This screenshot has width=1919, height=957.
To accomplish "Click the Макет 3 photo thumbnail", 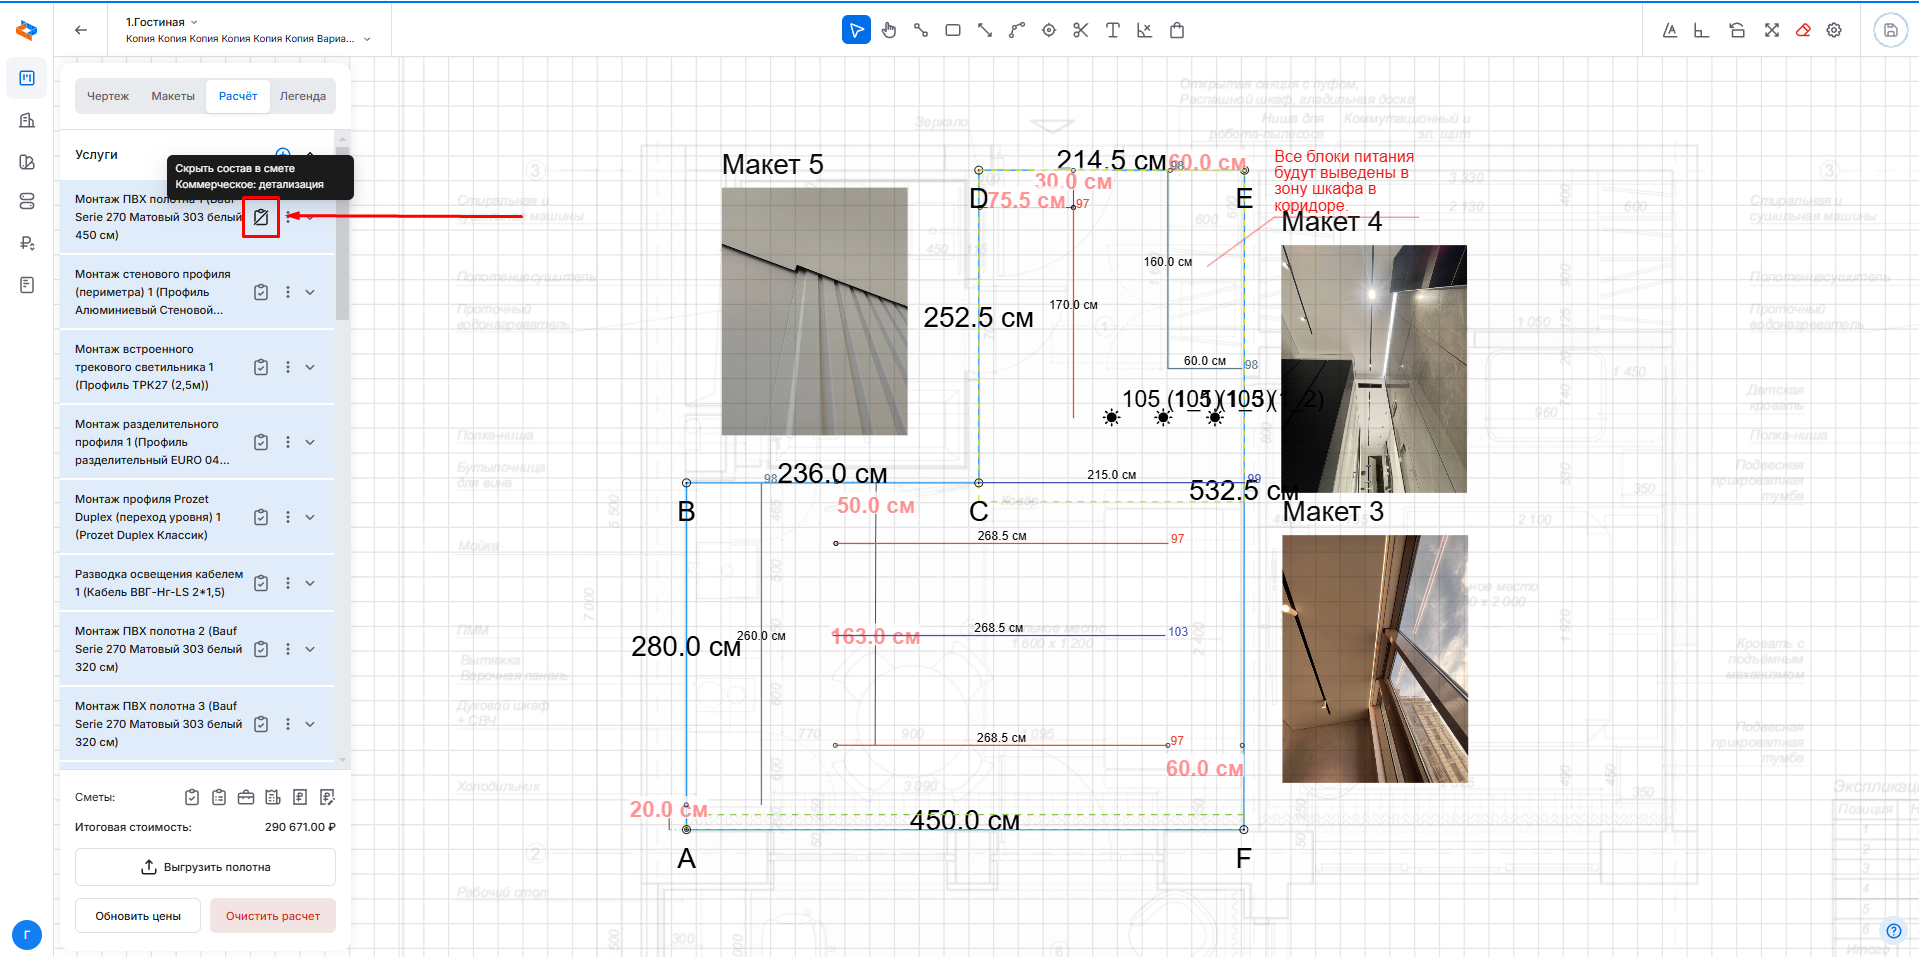I will pyautogui.click(x=1375, y=658).
